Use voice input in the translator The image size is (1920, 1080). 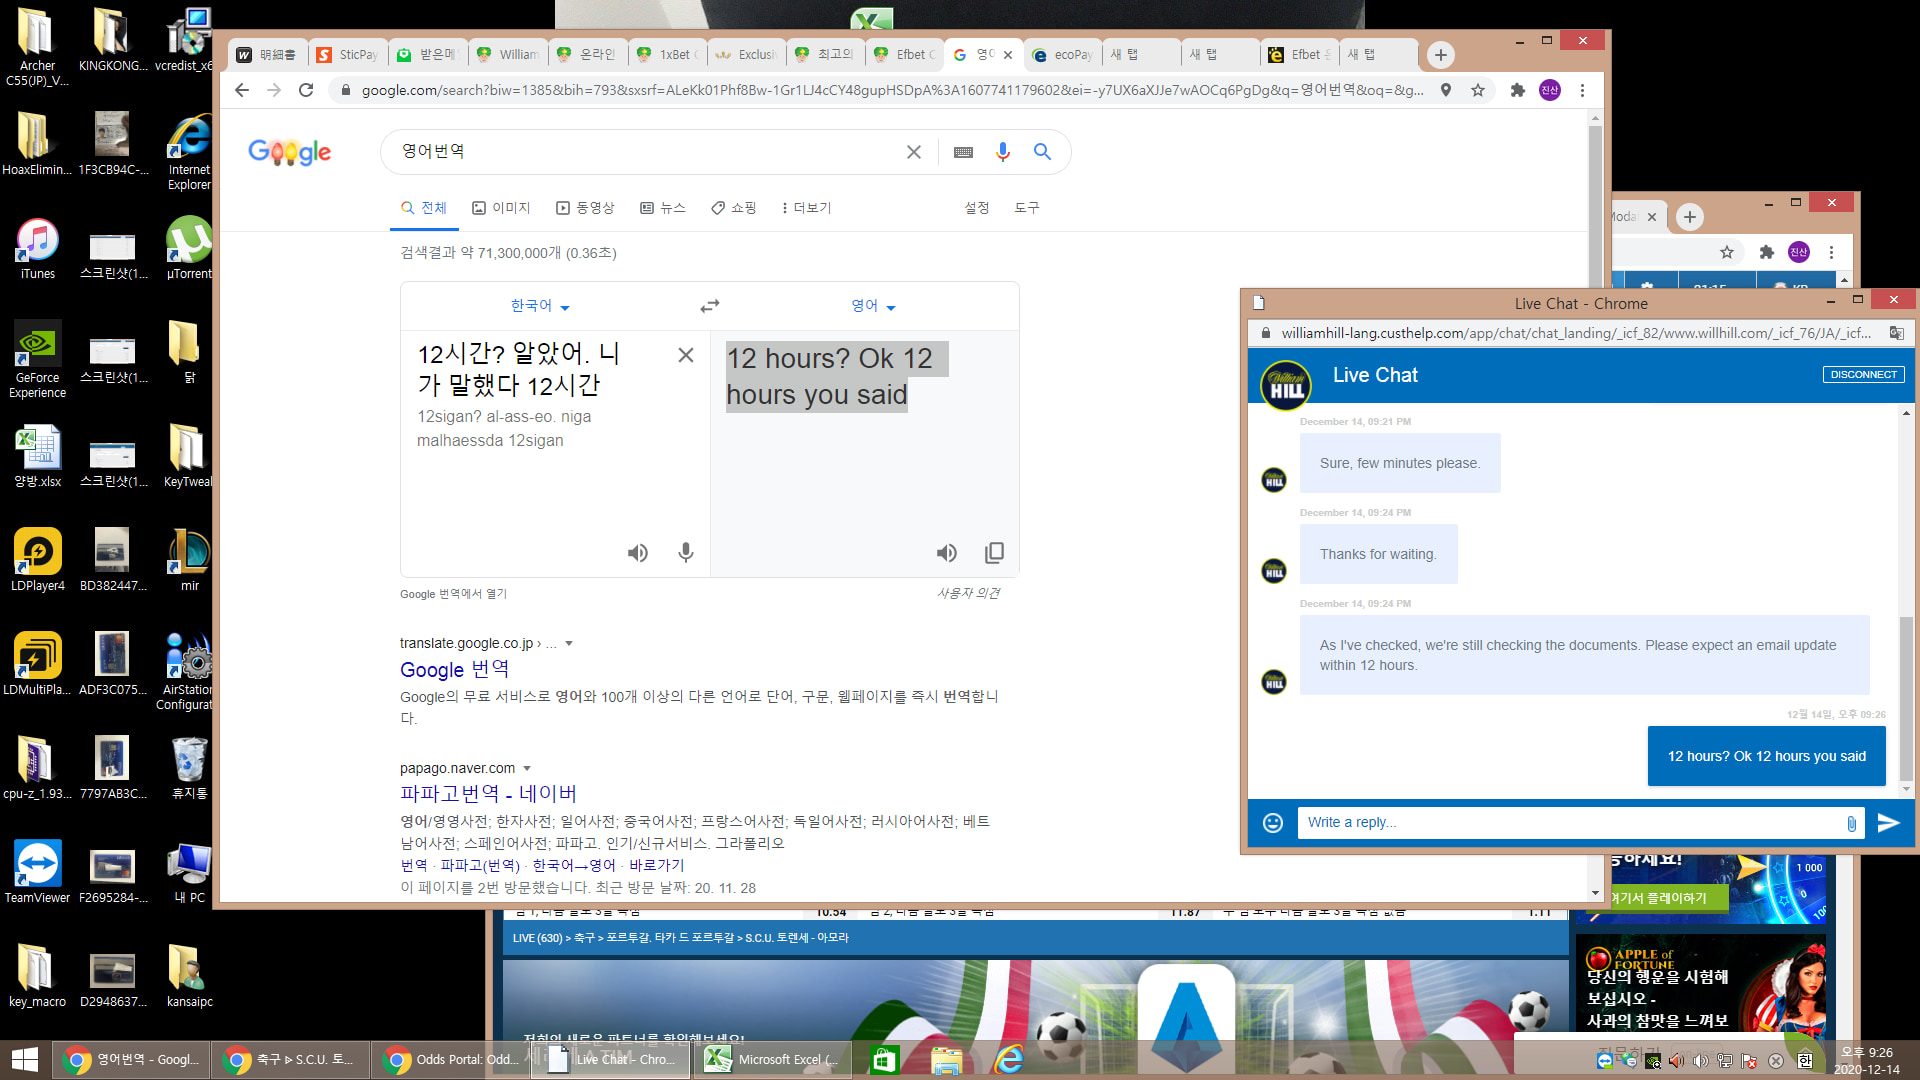tap(686, 553)
